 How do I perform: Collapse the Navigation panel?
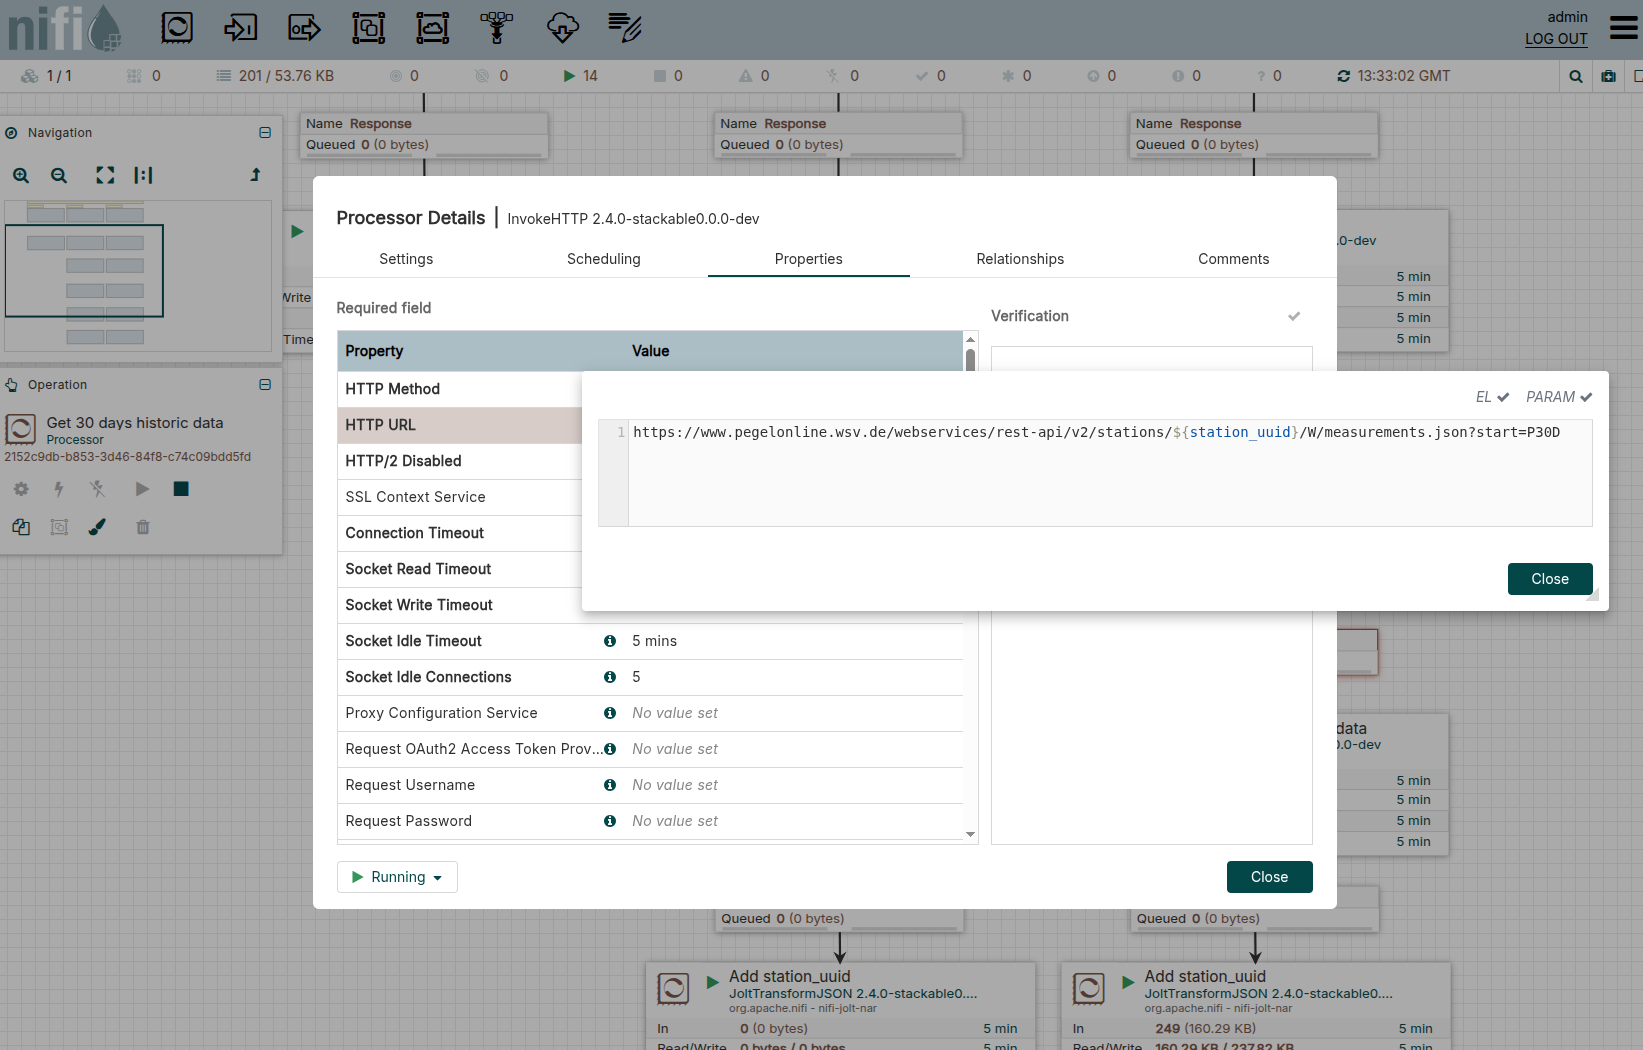coord(265,133)
